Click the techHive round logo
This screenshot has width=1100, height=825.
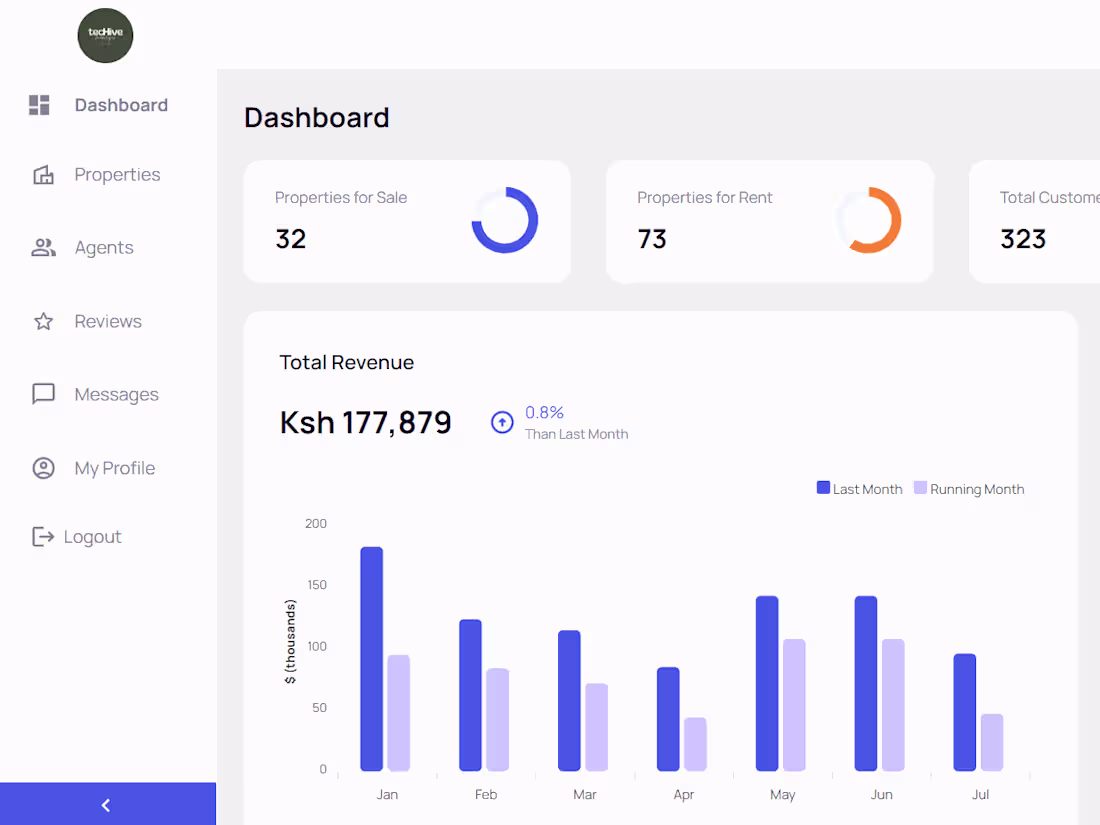[x=105, y=35]
